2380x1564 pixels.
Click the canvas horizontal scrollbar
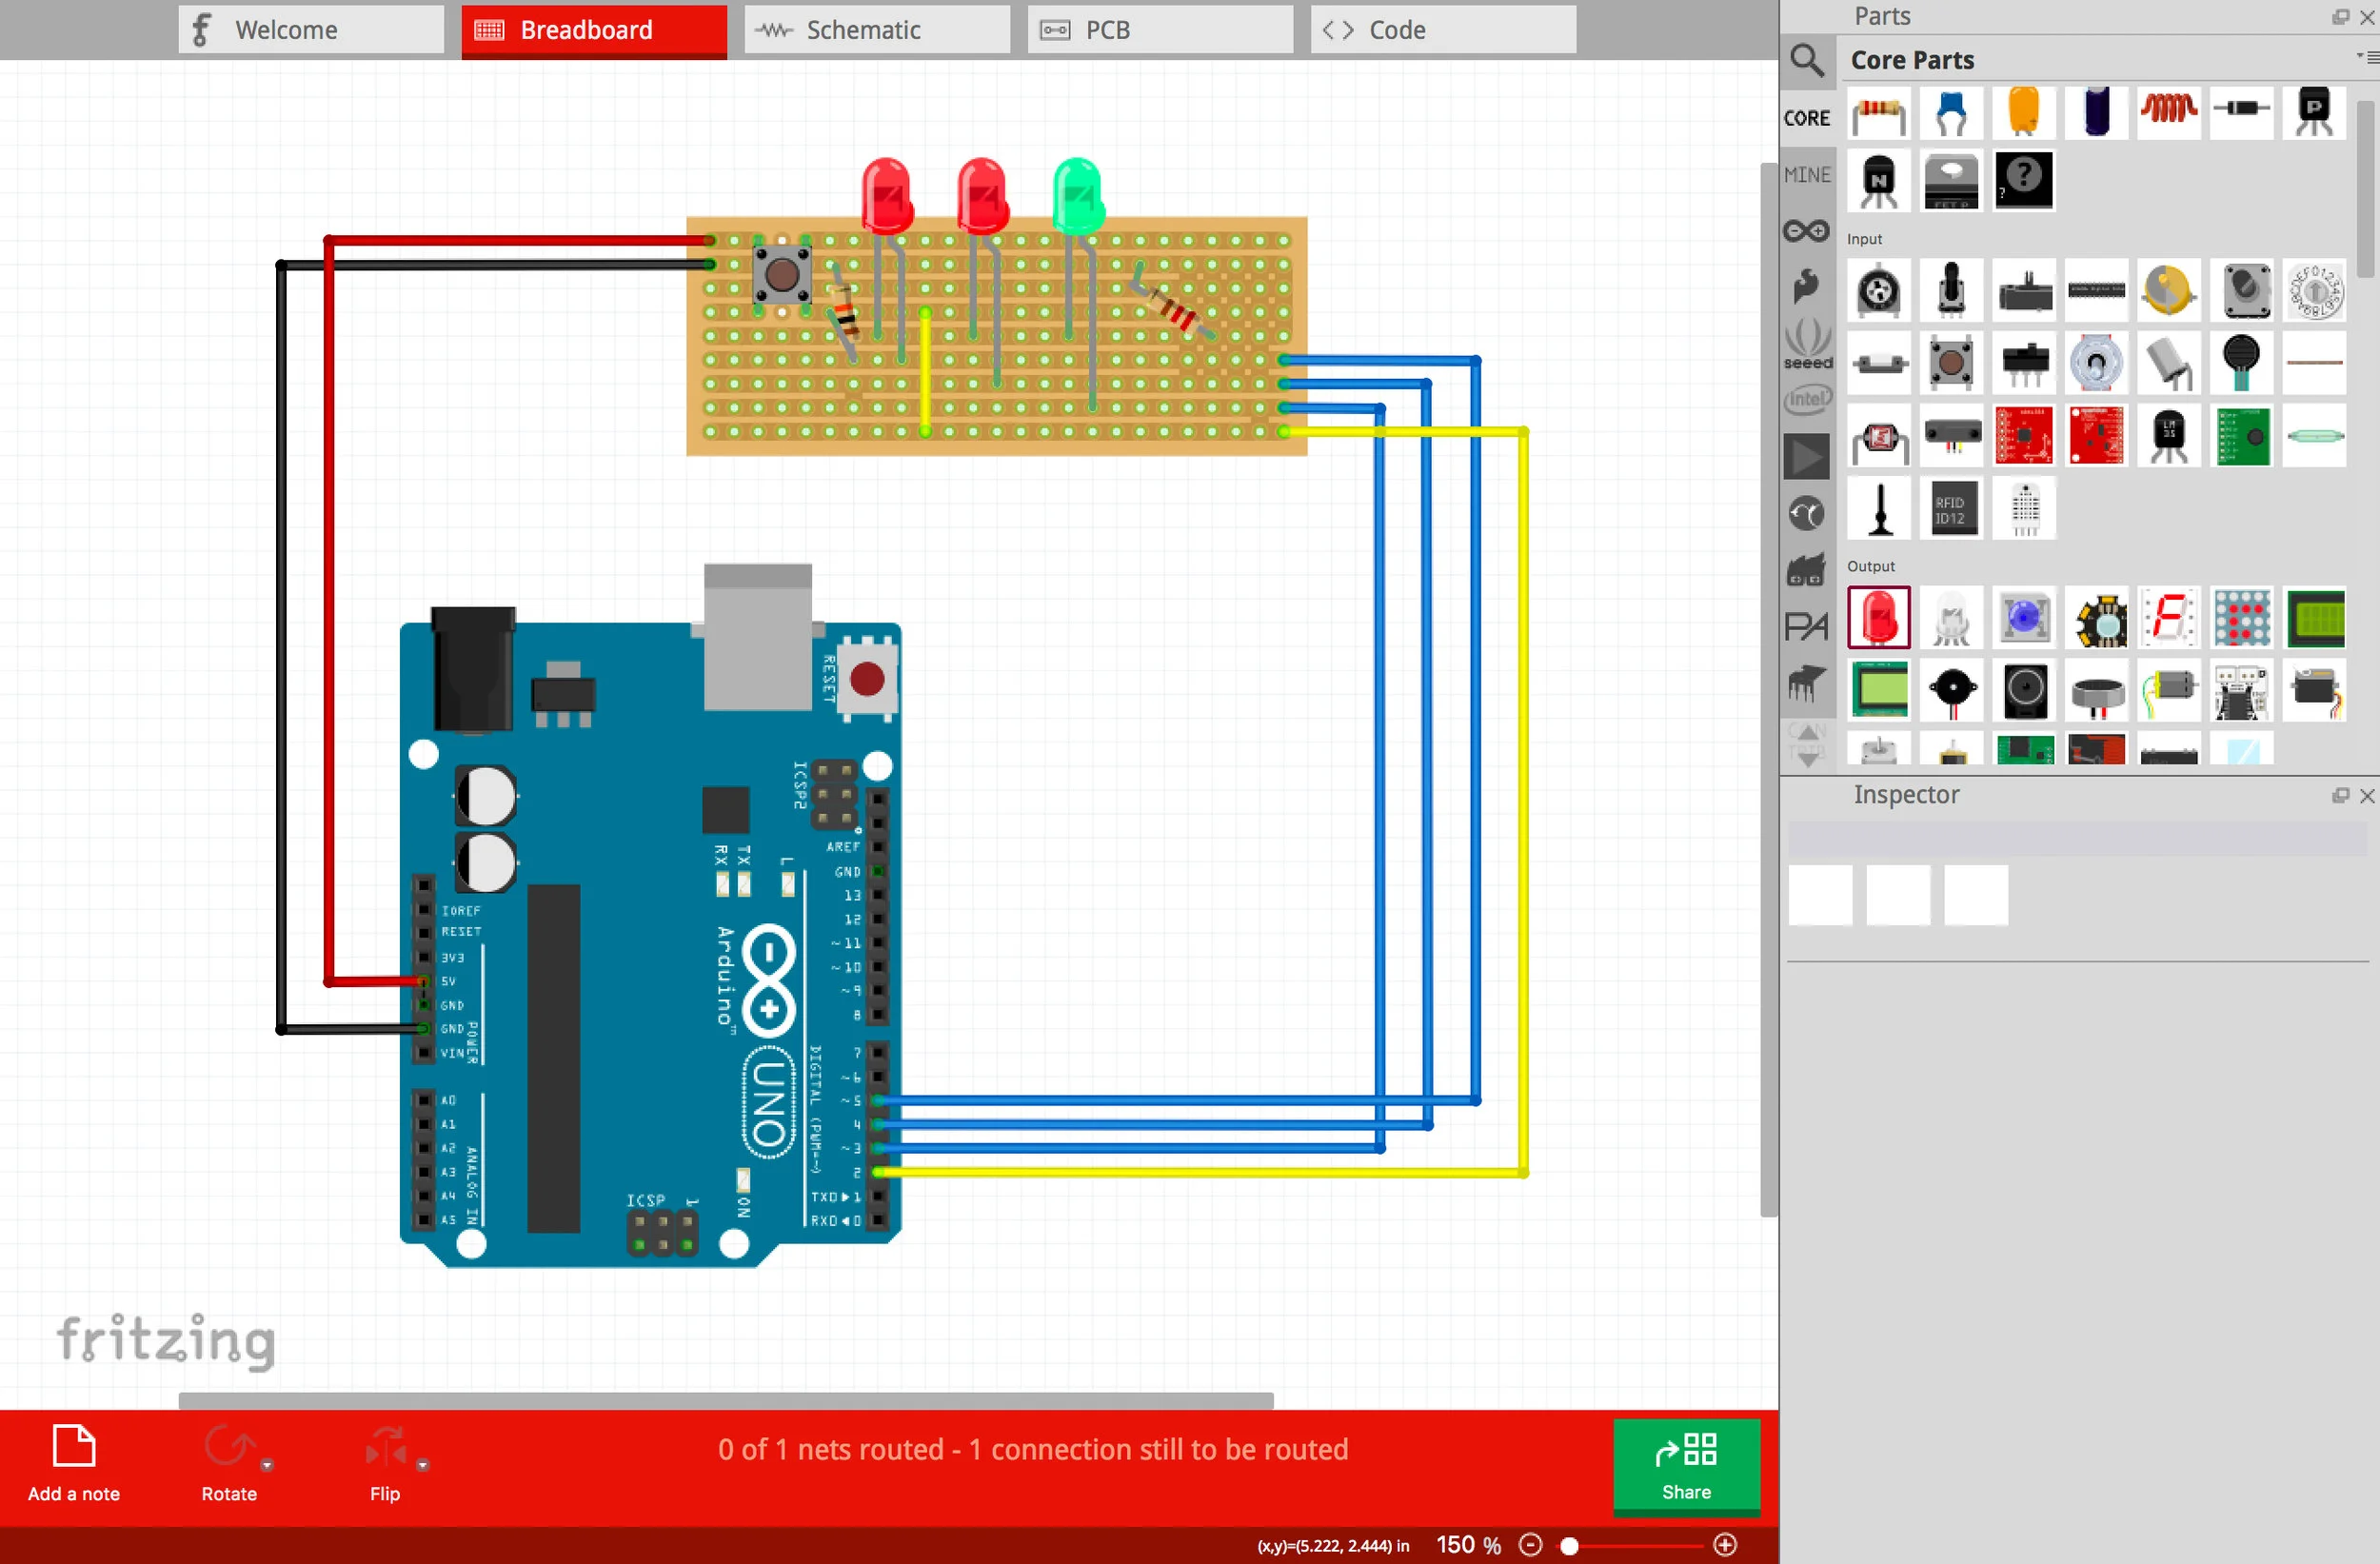726,1400
